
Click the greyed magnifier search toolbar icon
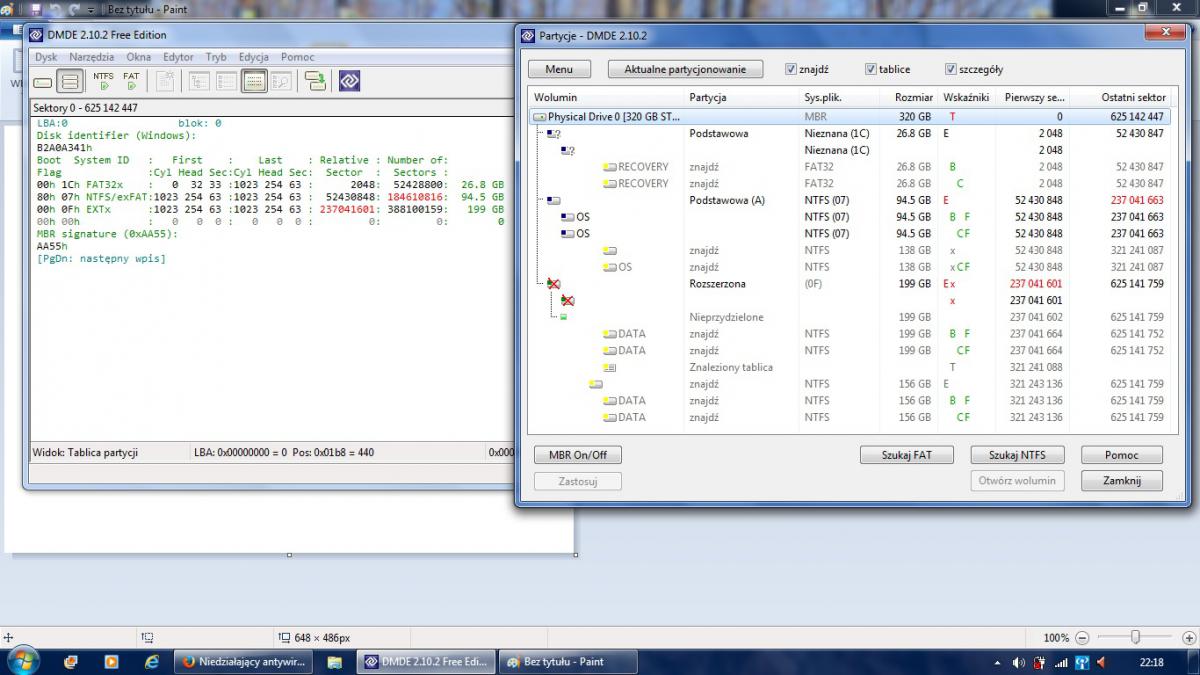(x=280, y=81)
